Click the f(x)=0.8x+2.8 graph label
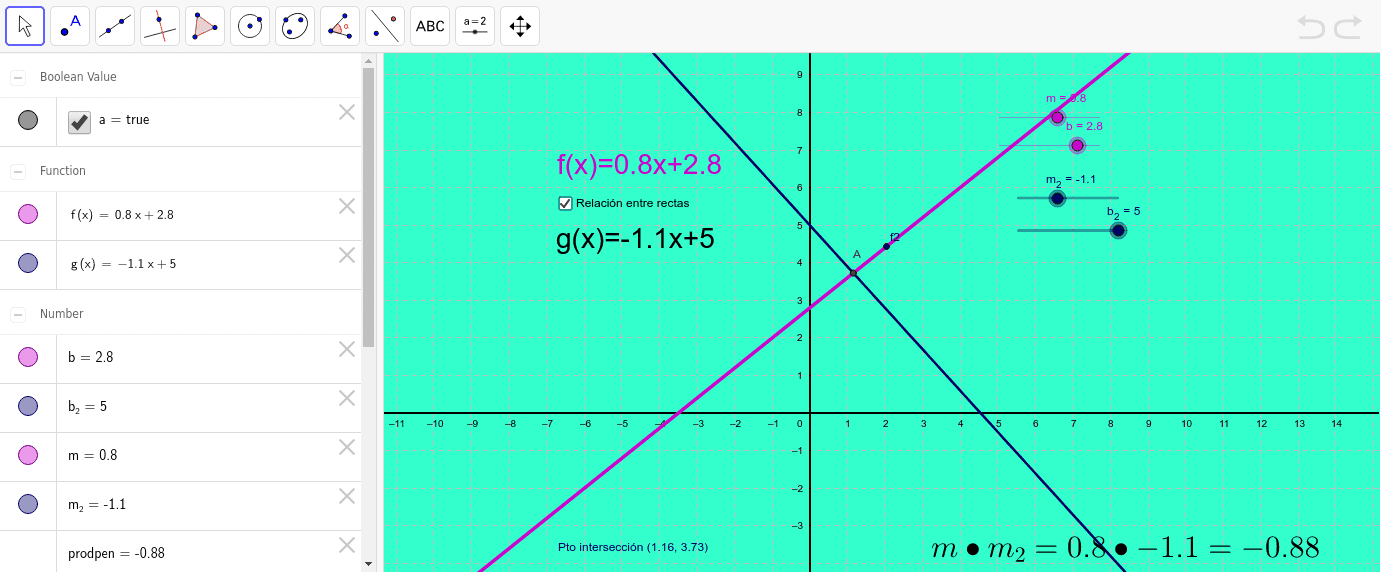 point(639,165)
